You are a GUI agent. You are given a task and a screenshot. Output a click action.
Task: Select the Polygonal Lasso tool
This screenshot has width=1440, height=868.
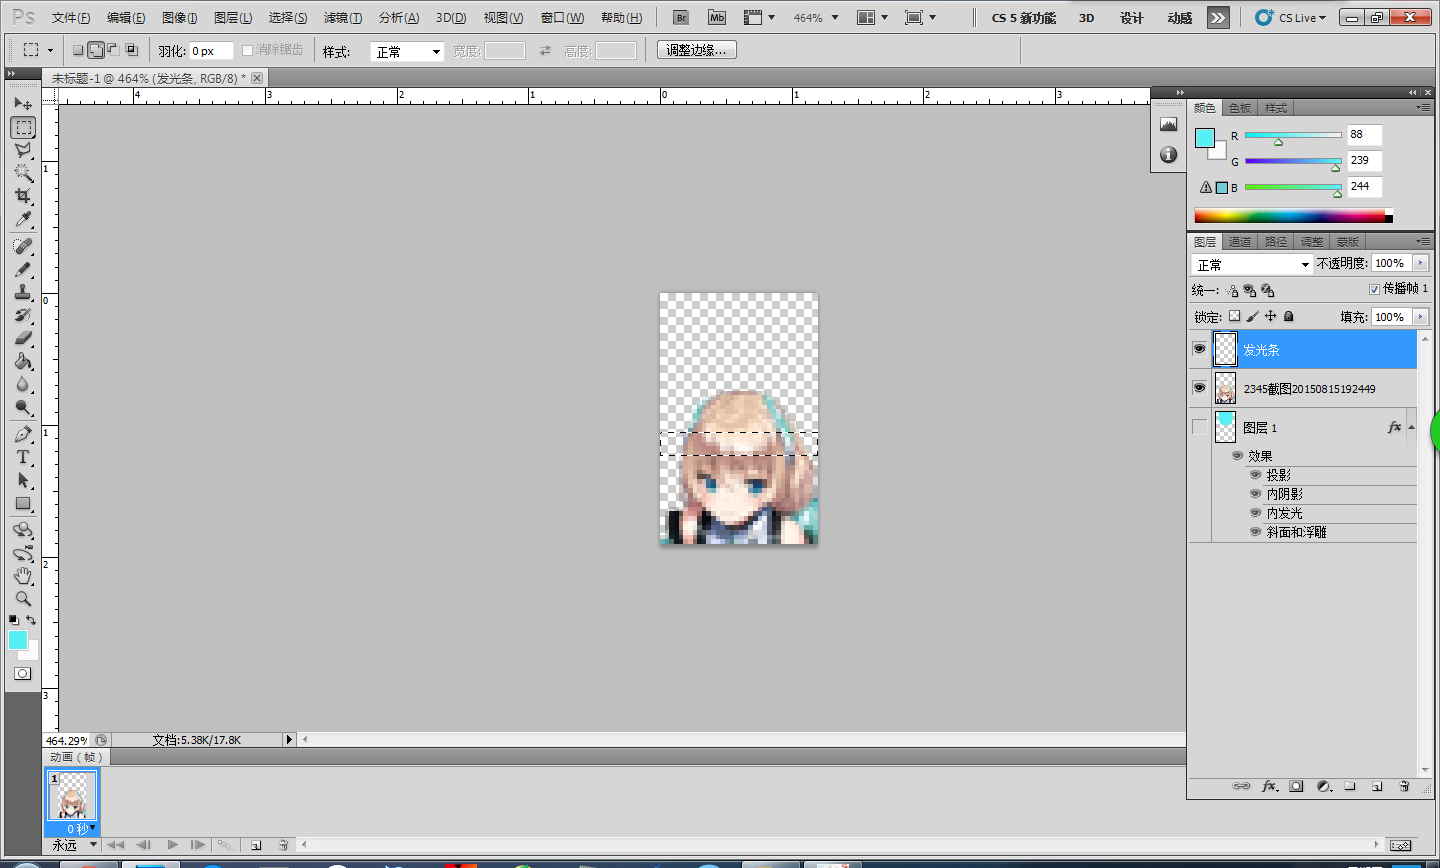click(23, 150)
